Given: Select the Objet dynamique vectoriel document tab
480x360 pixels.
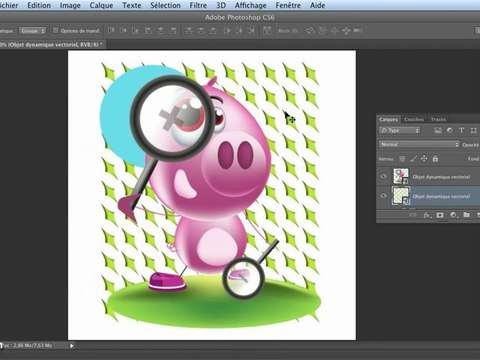Looking at the screenshot, I should pyautogui.click(x=52, y=44).
